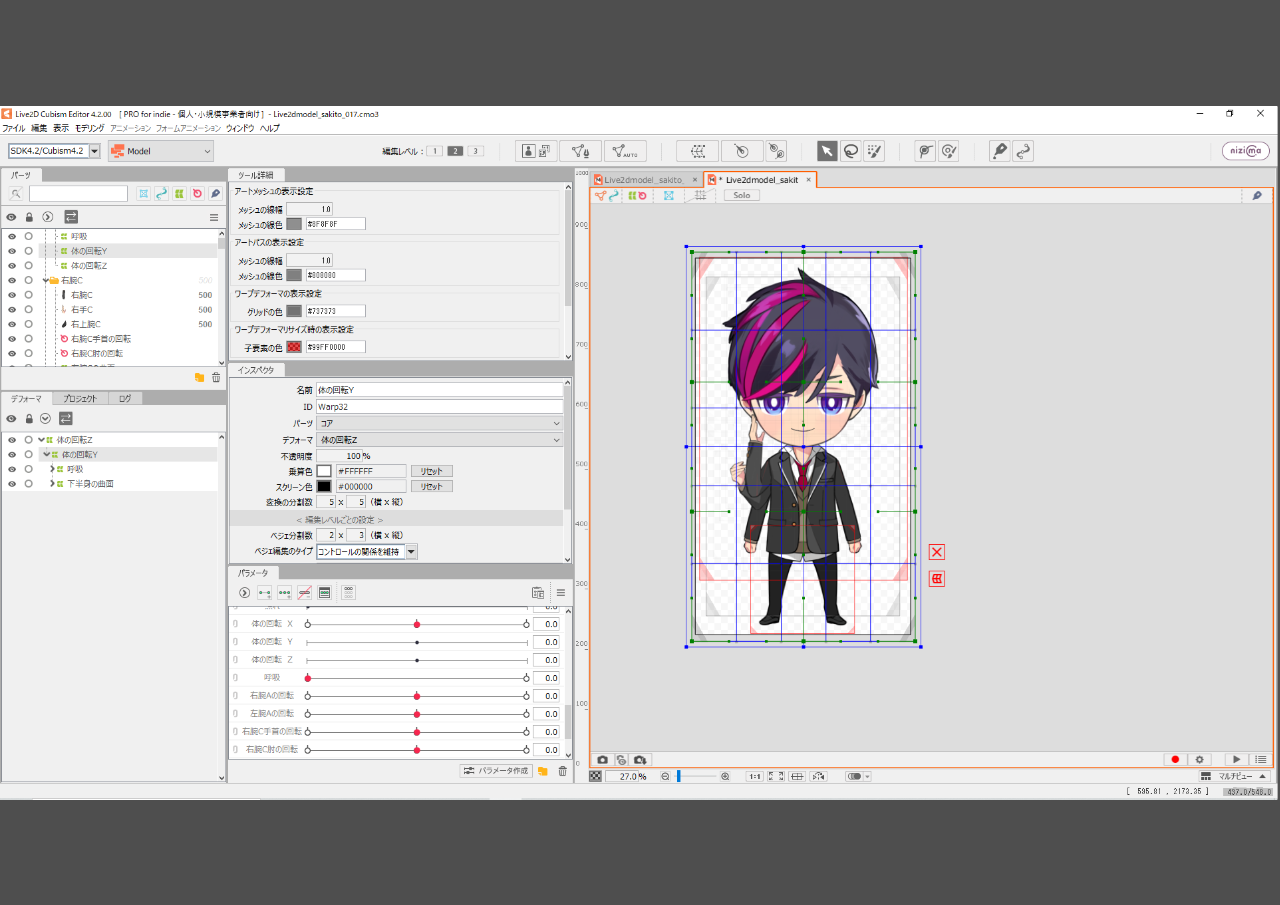Image resolution: width=1280 pixels, height=905 pixels.
Task: Click リセット next to 乗算色
Action: 431,471
